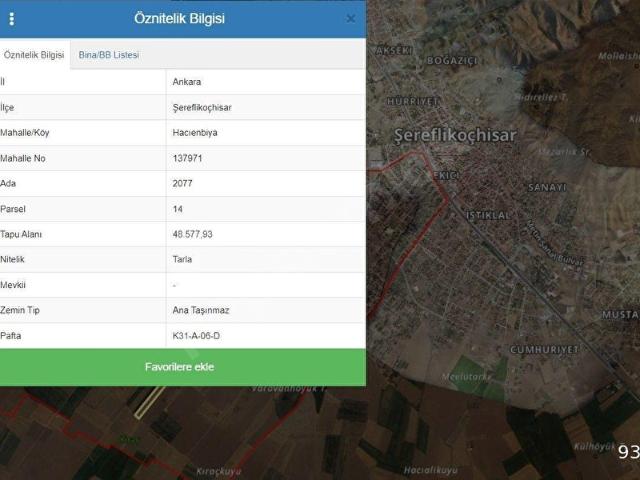Click the Zemin Tip field label

click(x=20, y=310)
